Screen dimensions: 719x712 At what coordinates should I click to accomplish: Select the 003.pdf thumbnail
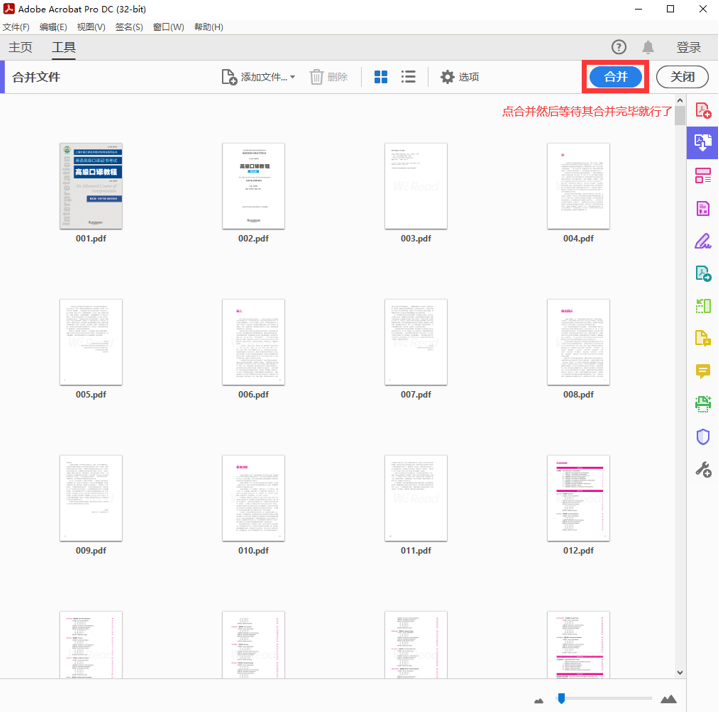pyautogui.click(x=416, y=186)
